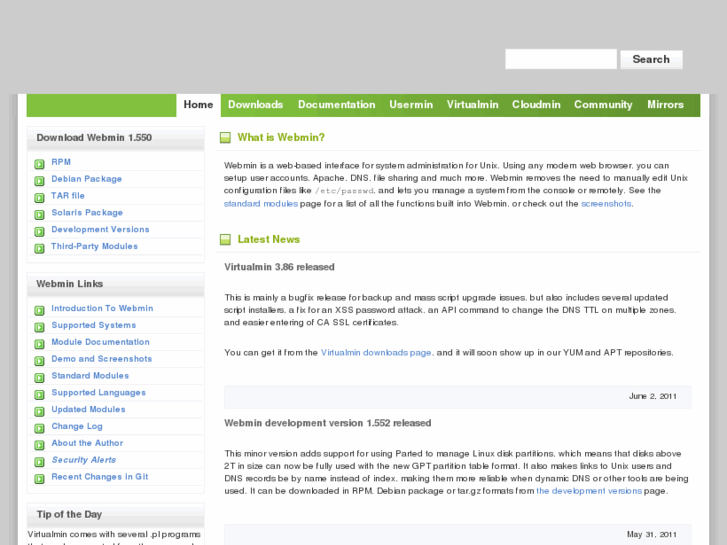Click 'Webmin development version 1.552 released' headline

(328, 423)
